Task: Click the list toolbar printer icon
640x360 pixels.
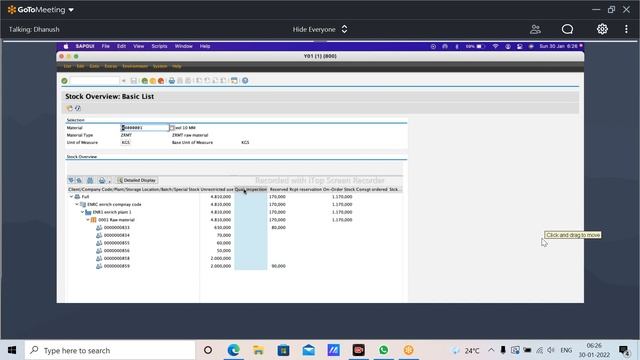Action: point(102,180)
